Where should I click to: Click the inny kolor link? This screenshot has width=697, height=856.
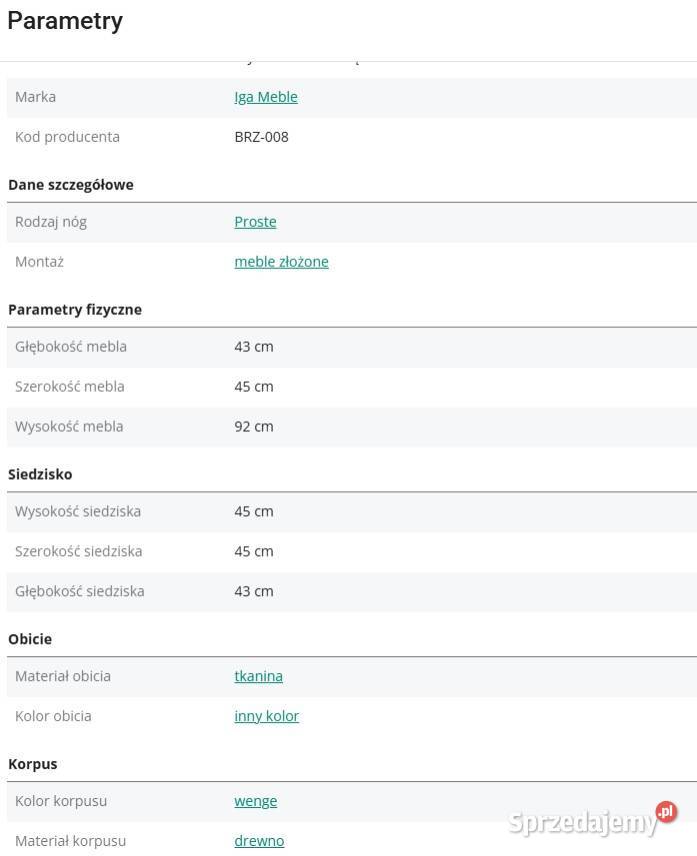click(266, 716)
